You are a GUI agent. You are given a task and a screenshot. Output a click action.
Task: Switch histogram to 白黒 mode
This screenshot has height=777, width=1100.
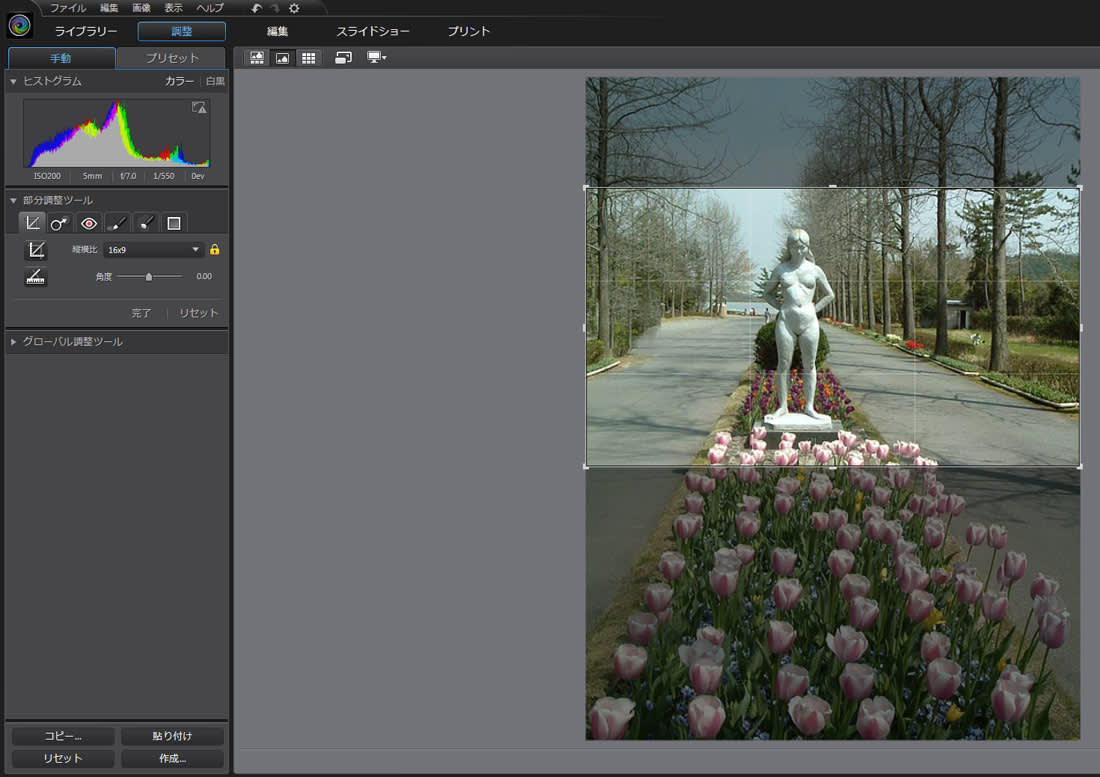[215, 81]
